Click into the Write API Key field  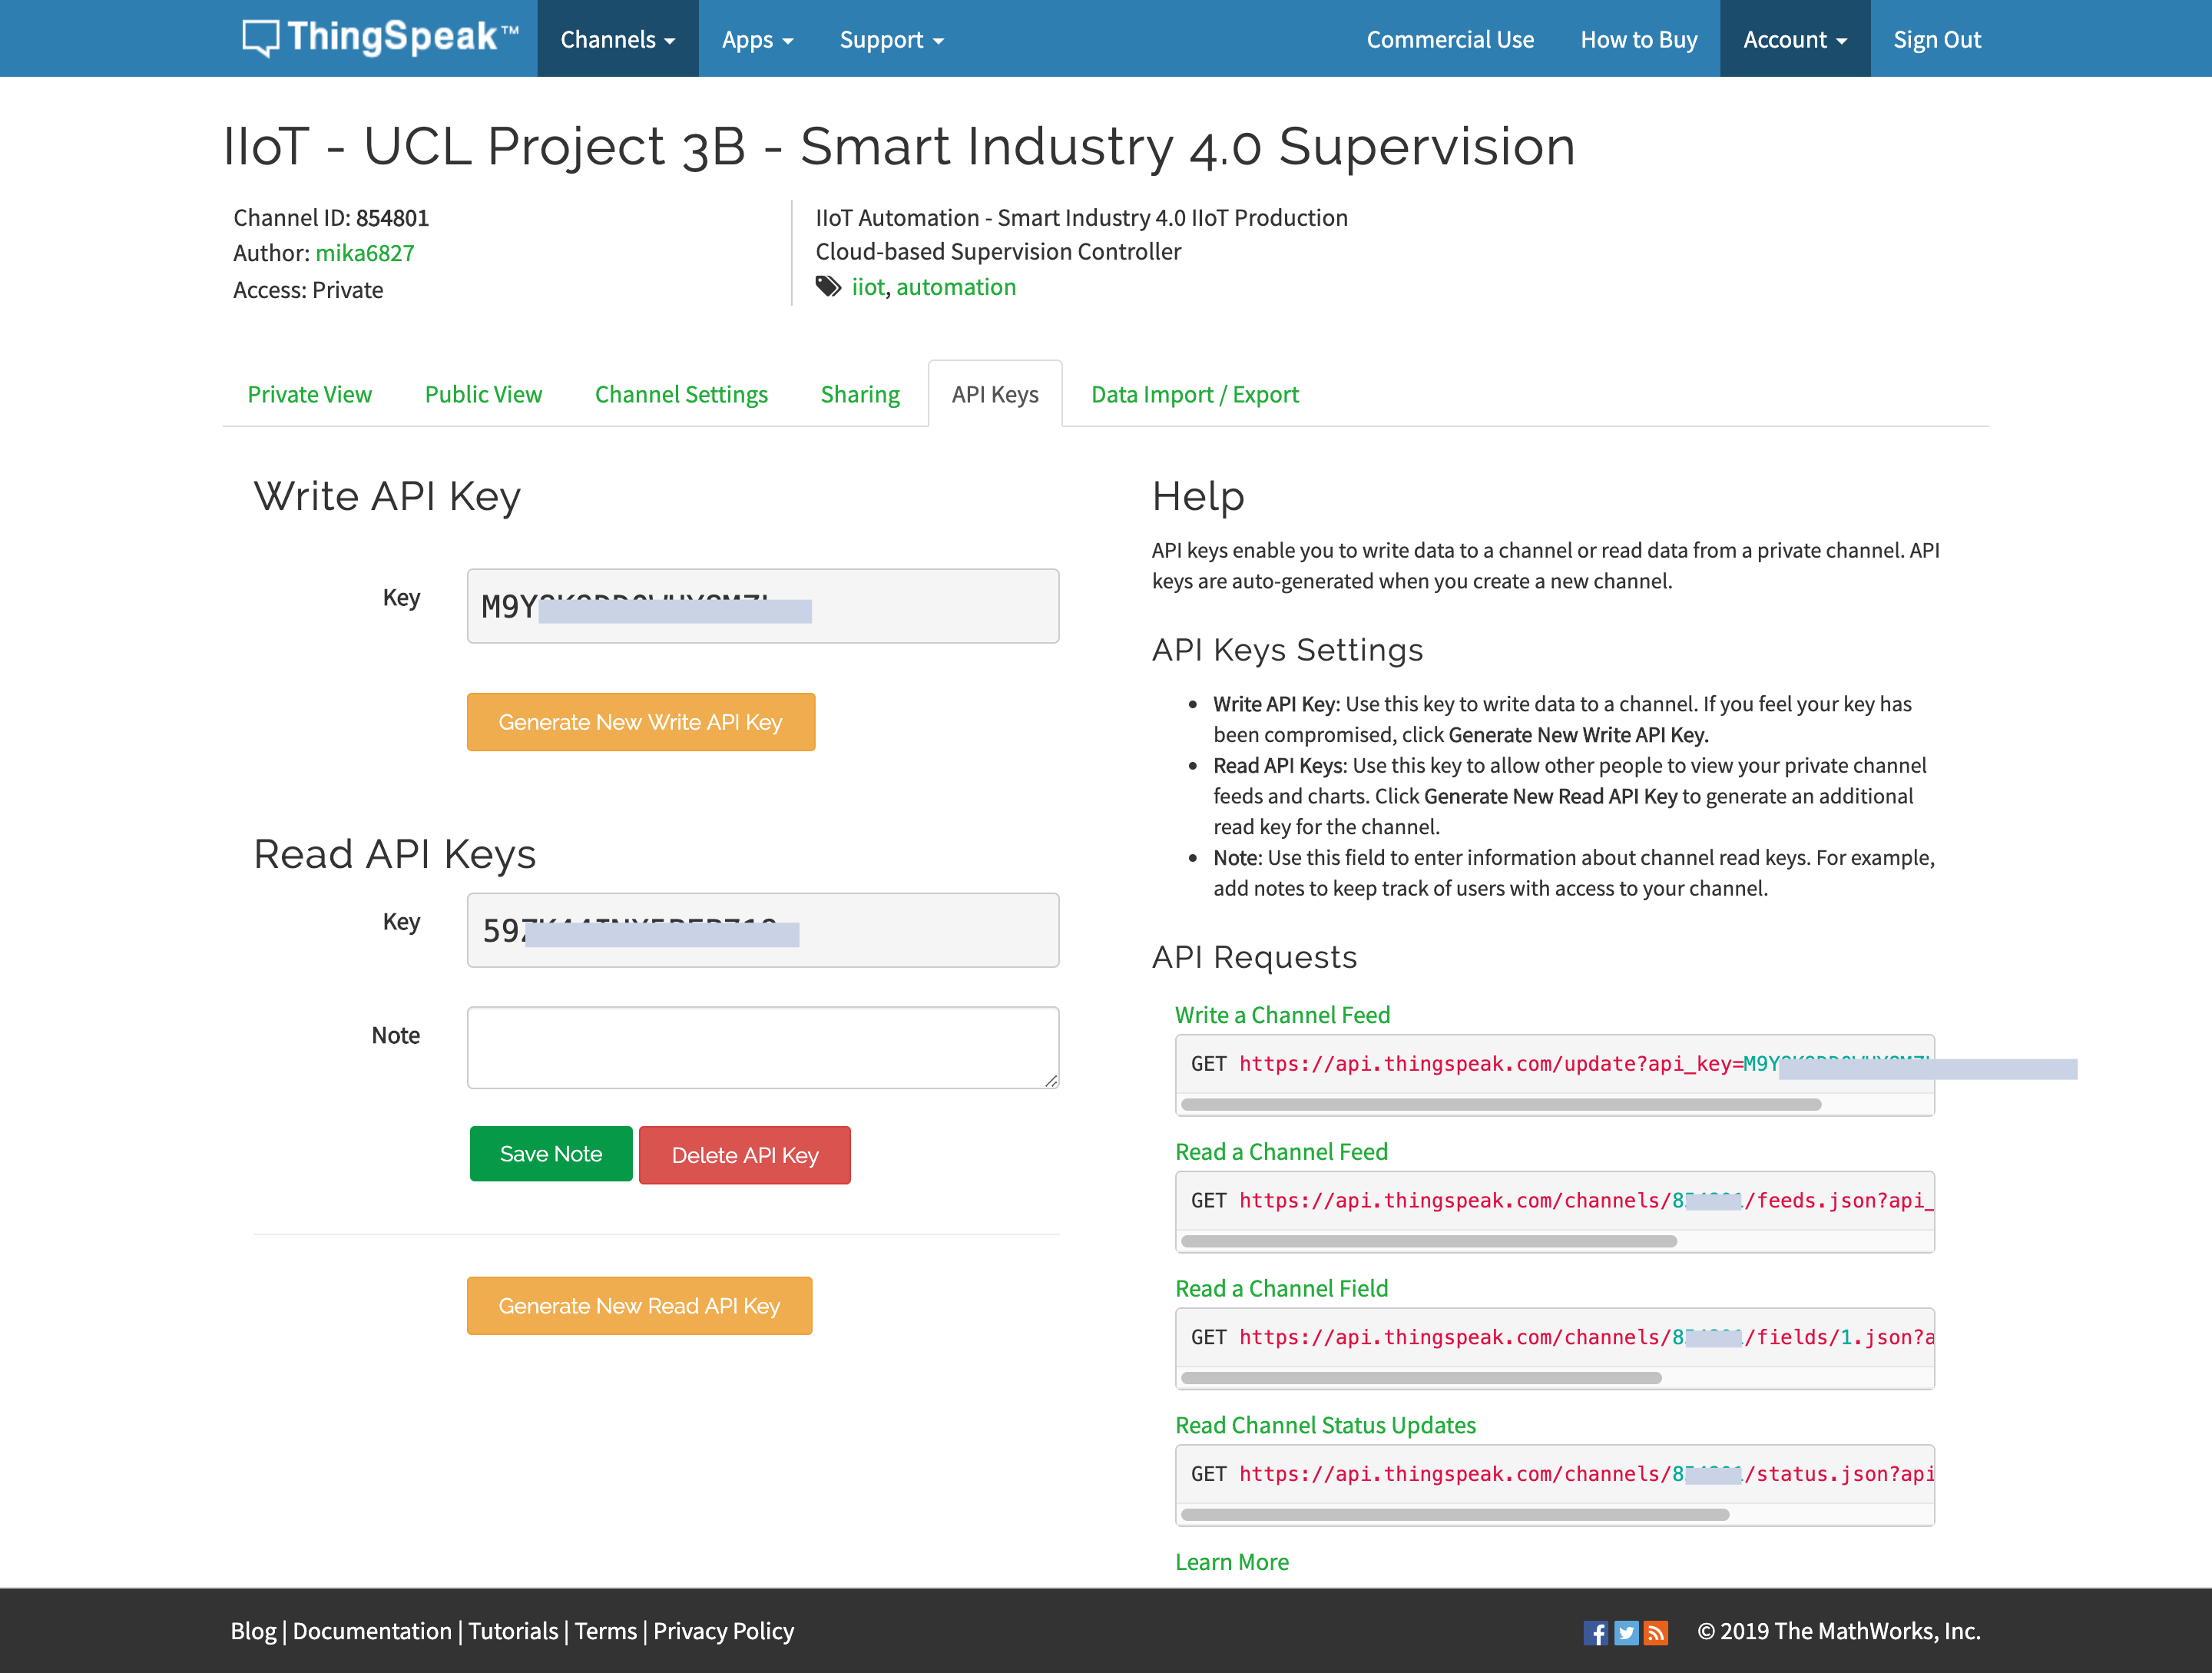click(x=763, y=606)
